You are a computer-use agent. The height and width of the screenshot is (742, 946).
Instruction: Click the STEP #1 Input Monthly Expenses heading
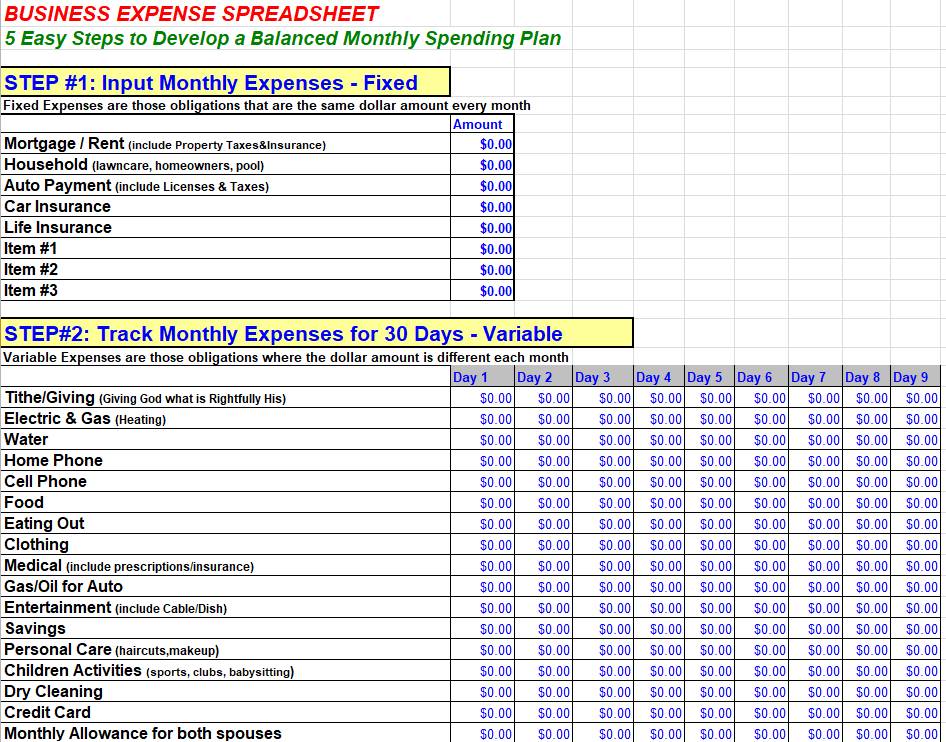(x=212, y=82)
